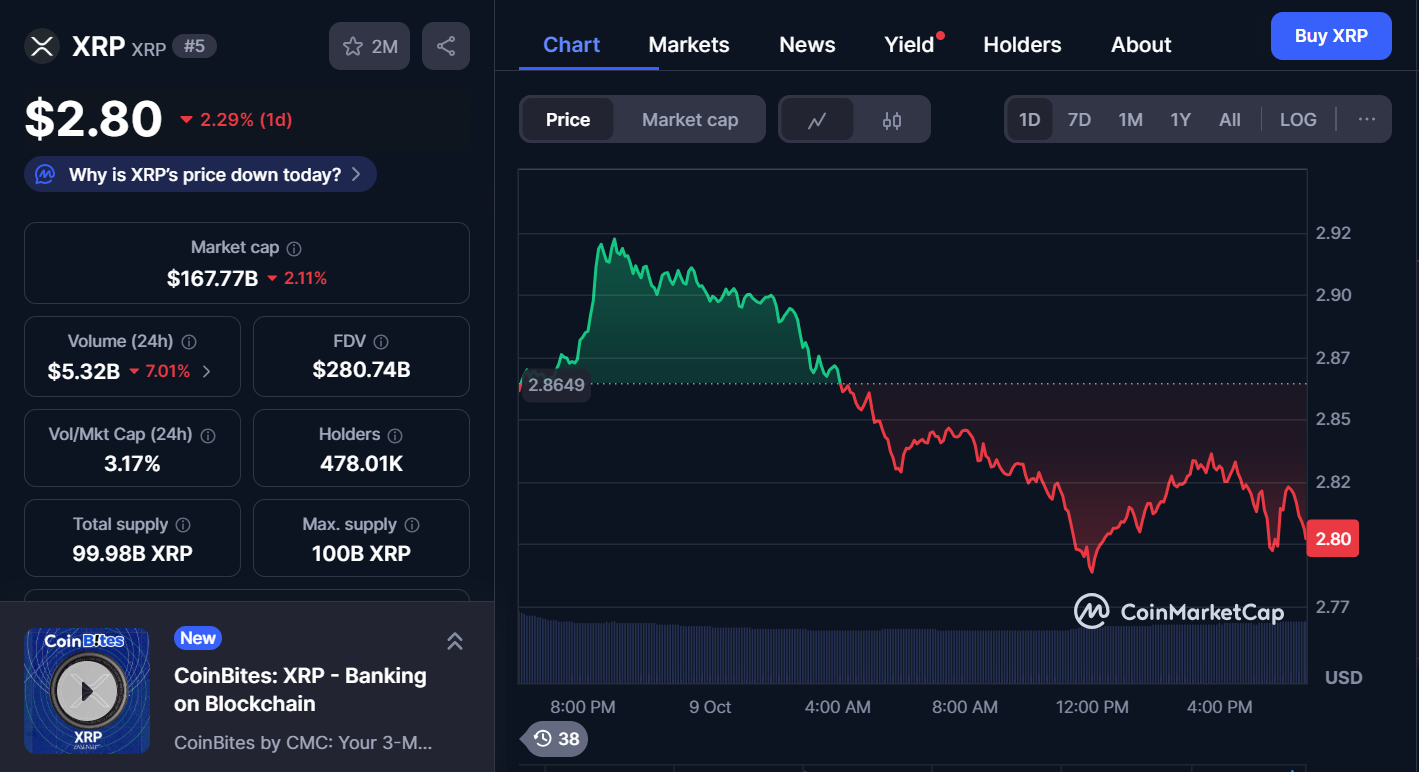The image size is (1419, 772).
Task: Enable LOG scale on the chart
Action: pyautogui.click(x=1298, y=120)
